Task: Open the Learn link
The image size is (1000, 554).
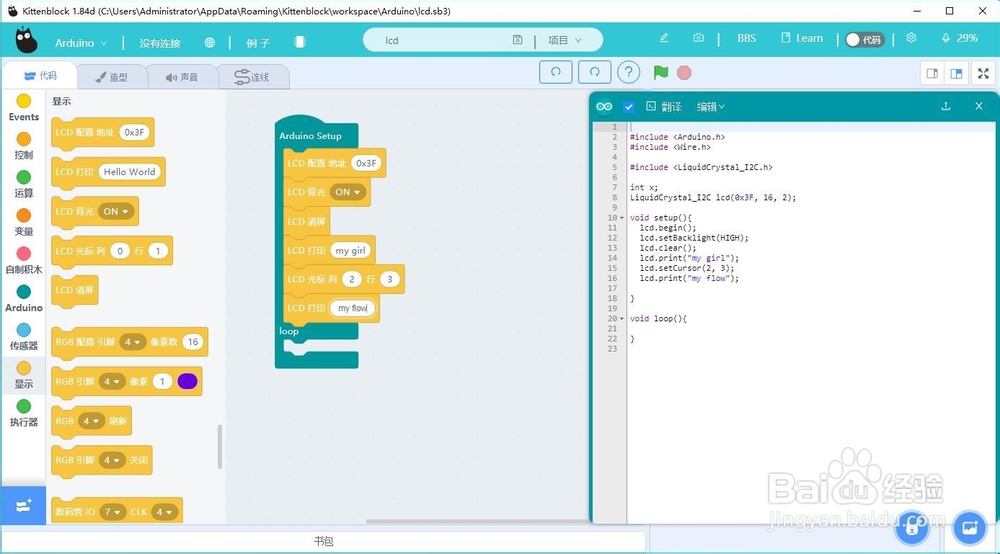Action: (802, 38)
